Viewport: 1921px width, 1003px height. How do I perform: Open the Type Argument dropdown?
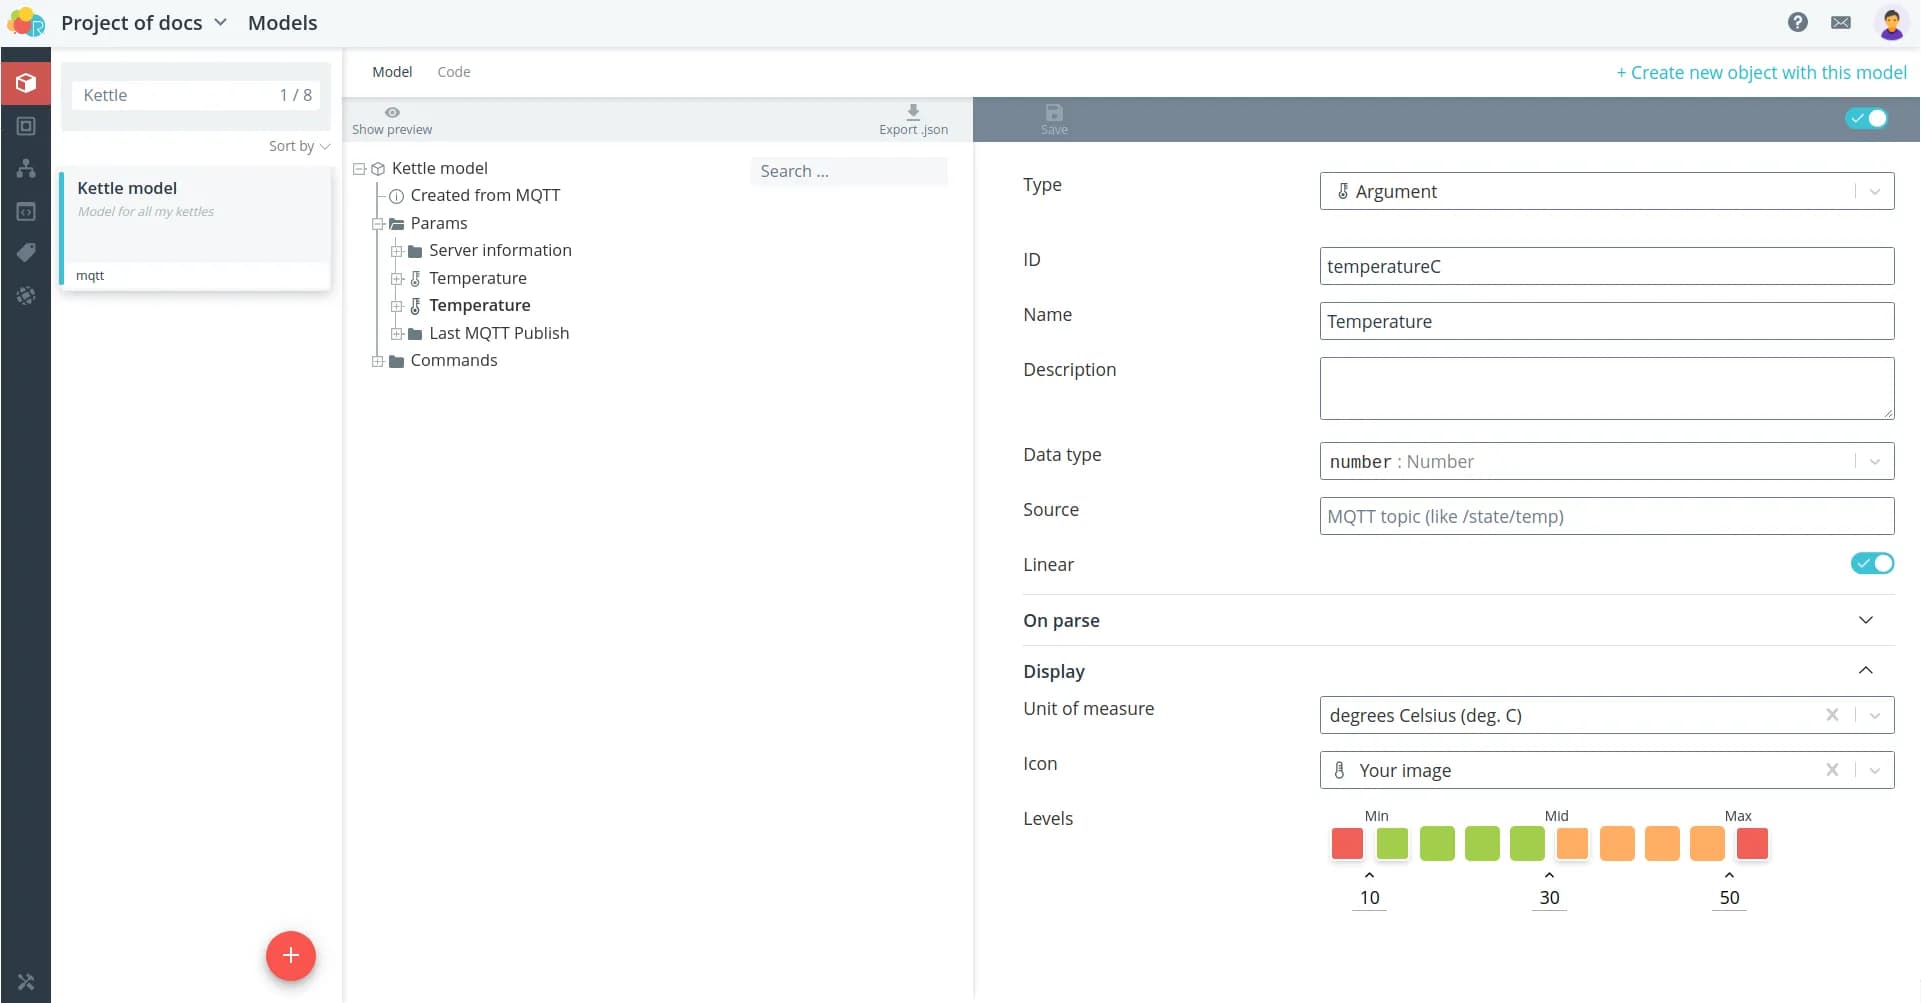pos(1606,191)
